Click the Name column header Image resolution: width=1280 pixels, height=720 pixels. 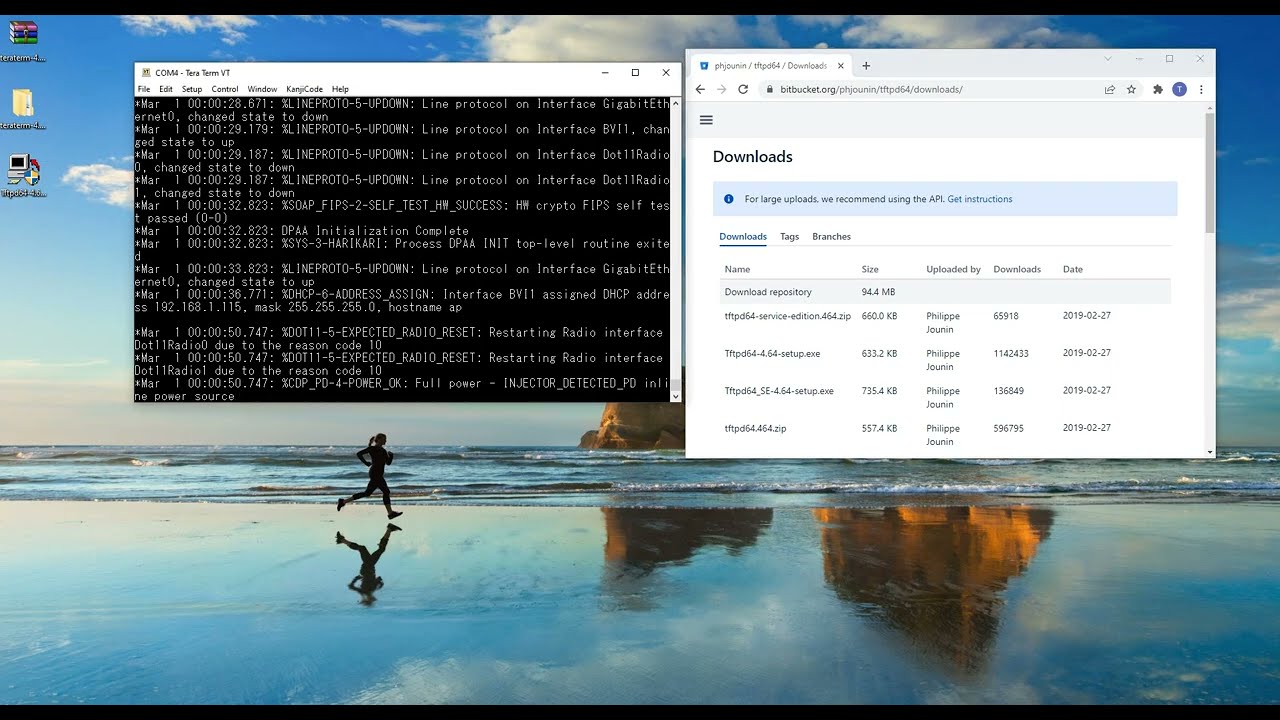pyautogui.click(x=737, y=269)
